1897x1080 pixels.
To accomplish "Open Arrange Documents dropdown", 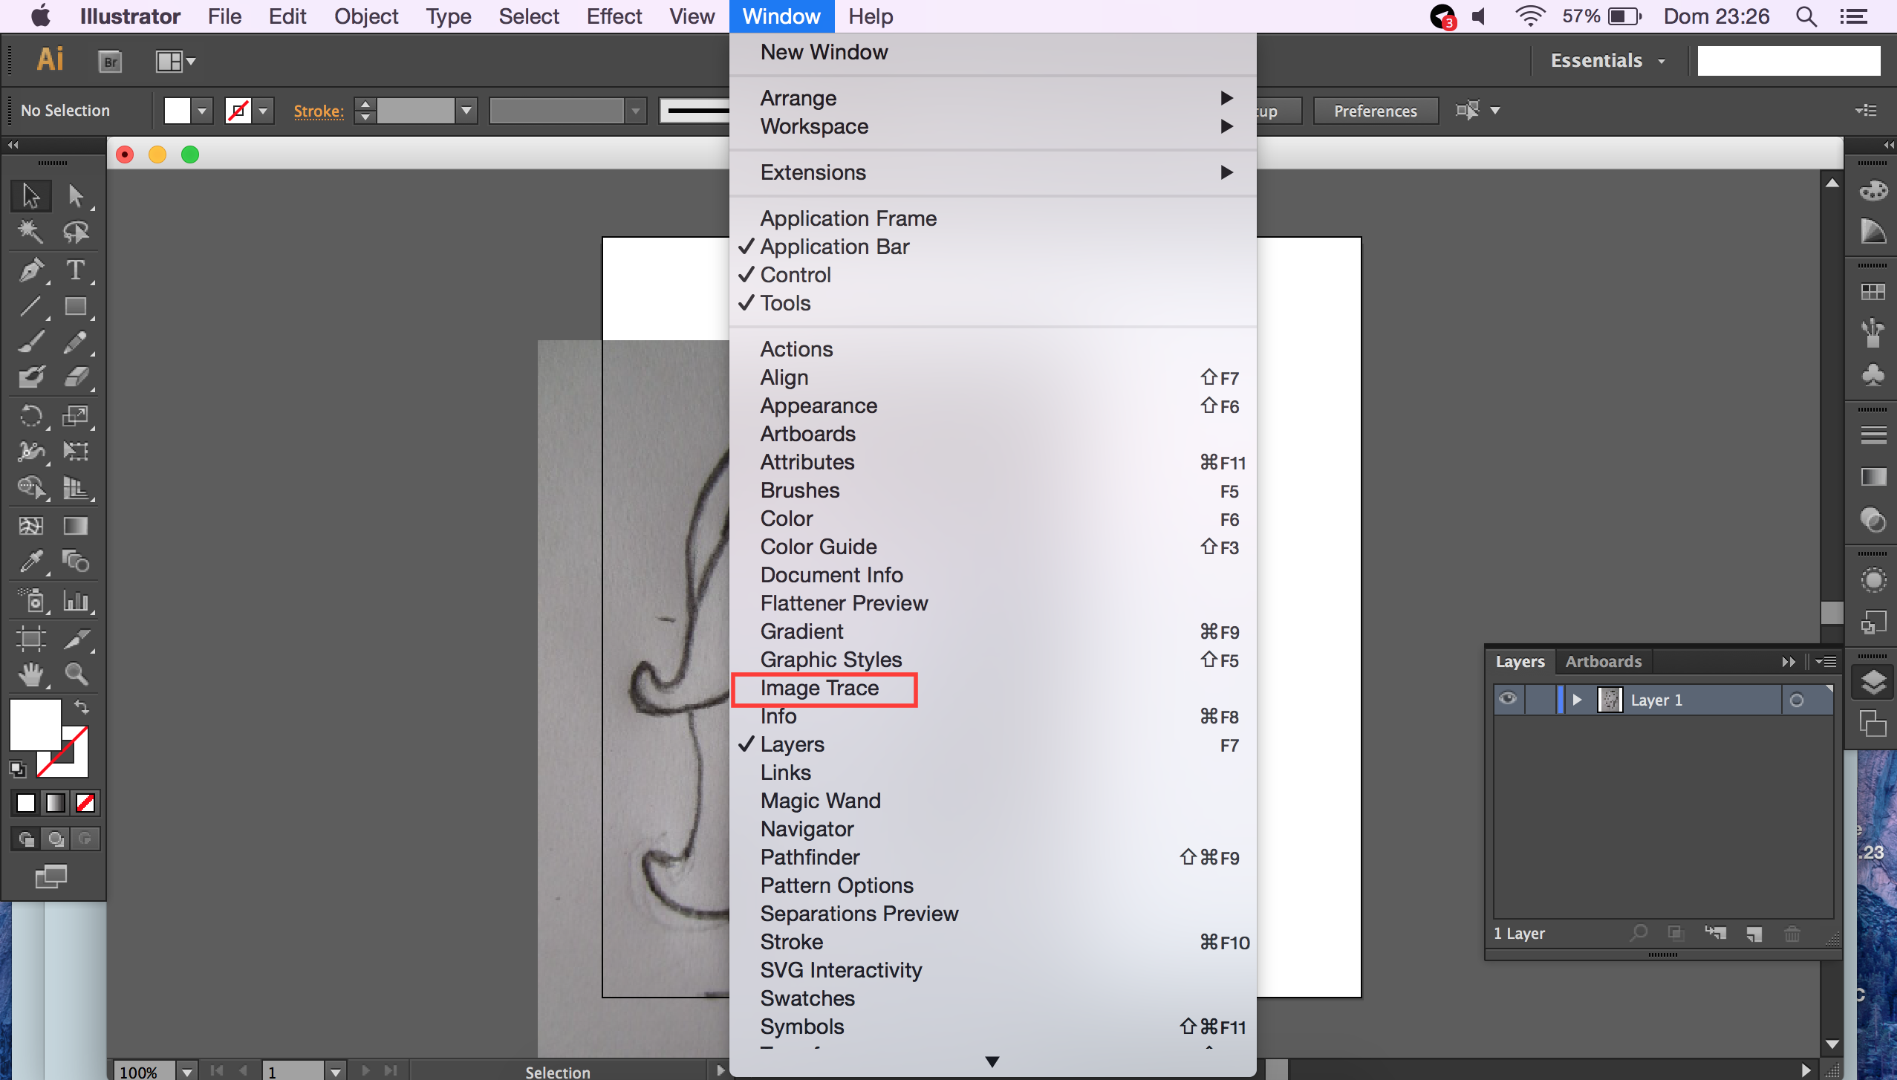I will [175, 61].
